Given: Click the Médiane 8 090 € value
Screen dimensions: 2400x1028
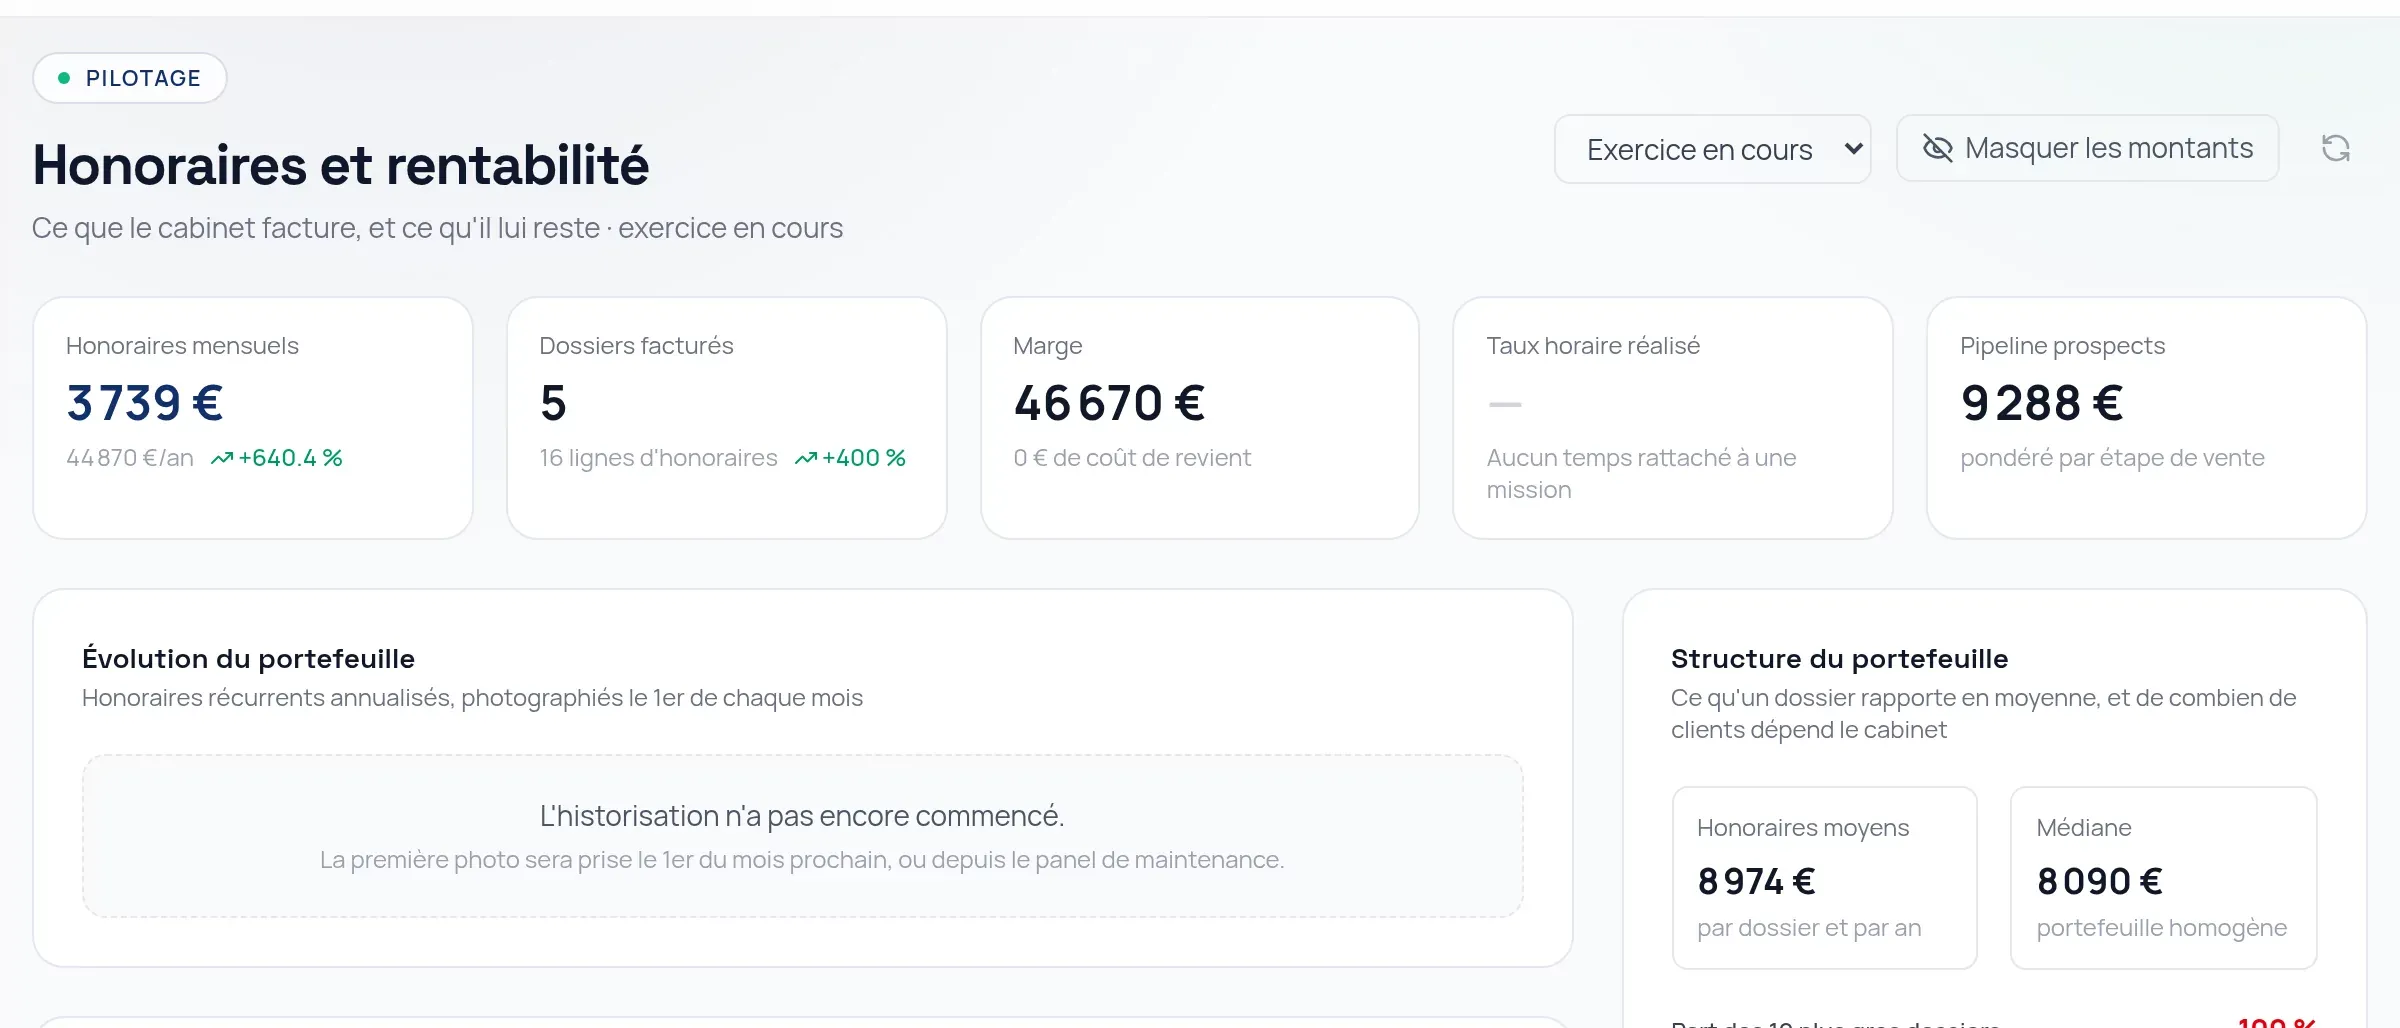Looking at the screenshot, I should pos(2099,881).
